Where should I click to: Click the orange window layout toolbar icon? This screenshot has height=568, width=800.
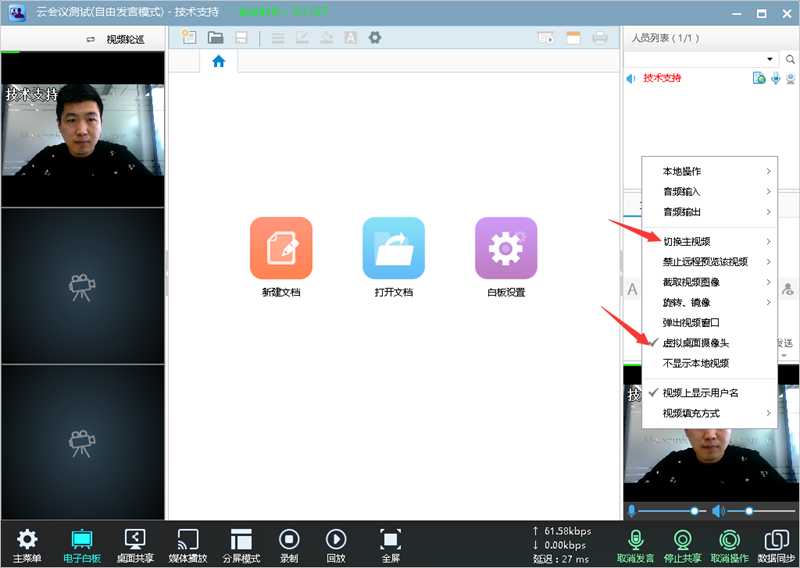tap(573, 38)
